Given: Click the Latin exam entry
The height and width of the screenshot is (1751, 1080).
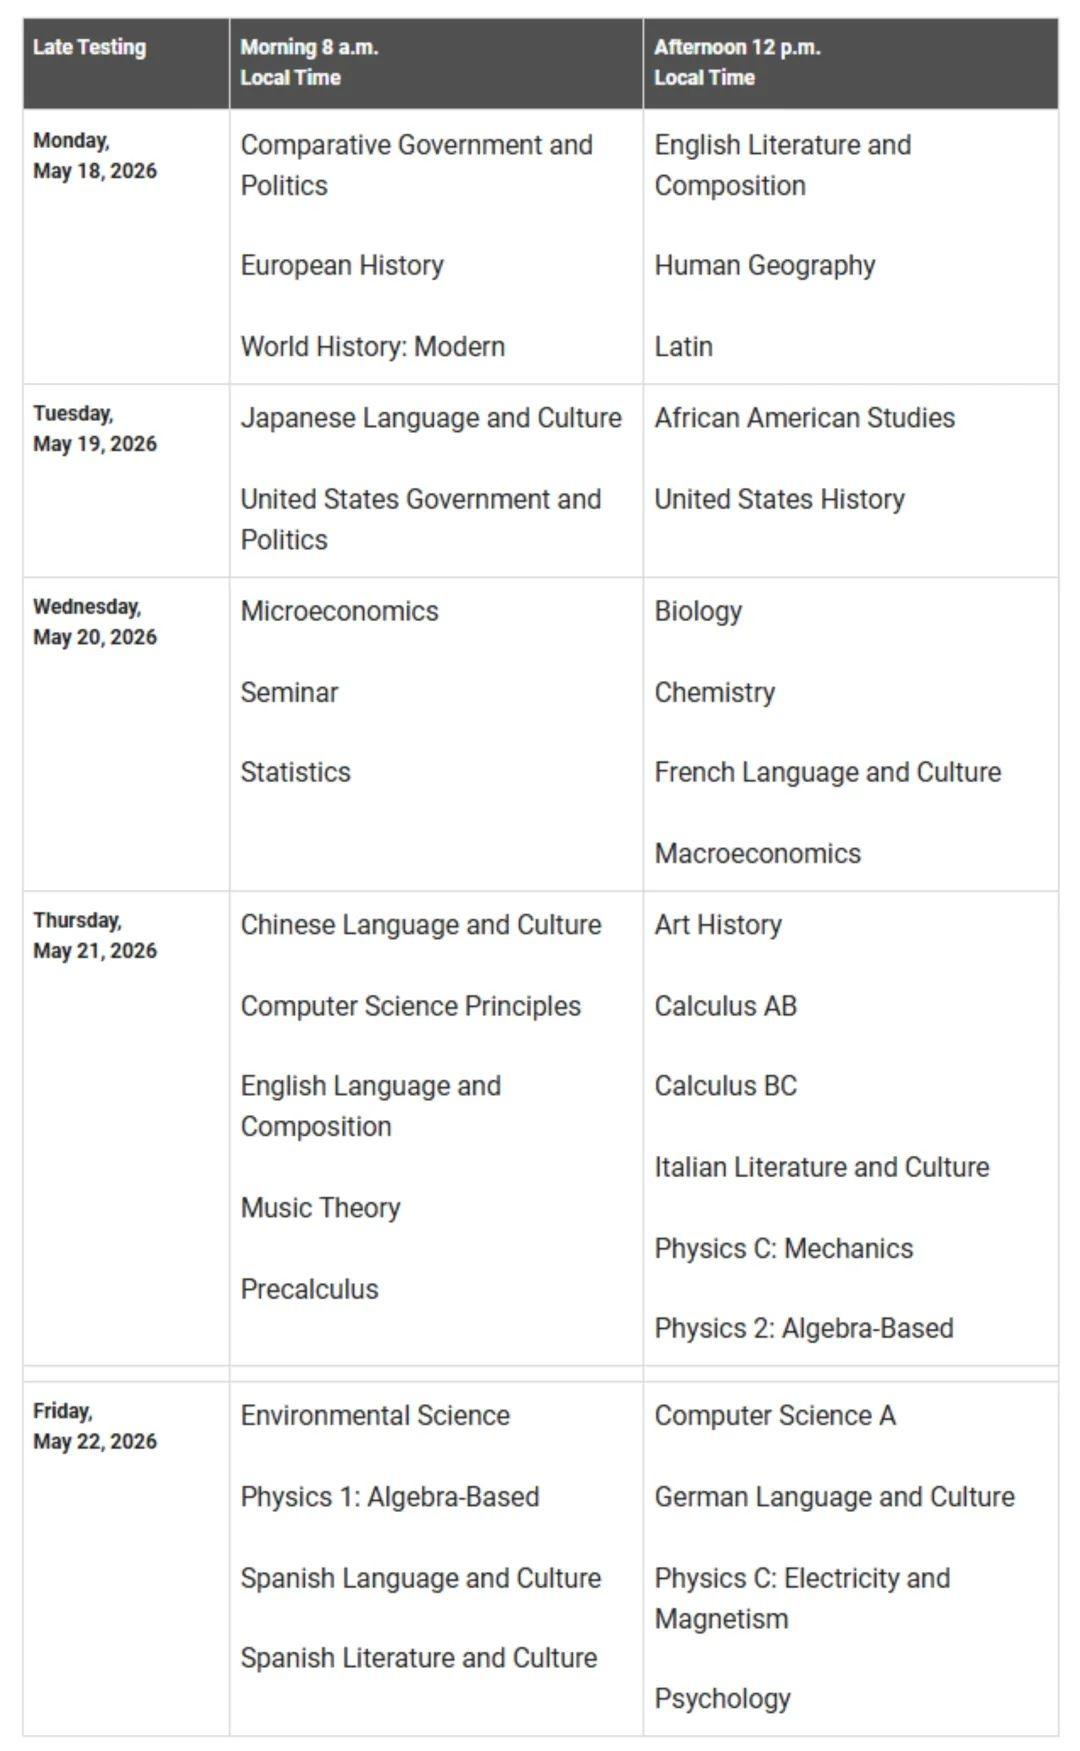Looking at the screenshot, I should coord(684,347).
